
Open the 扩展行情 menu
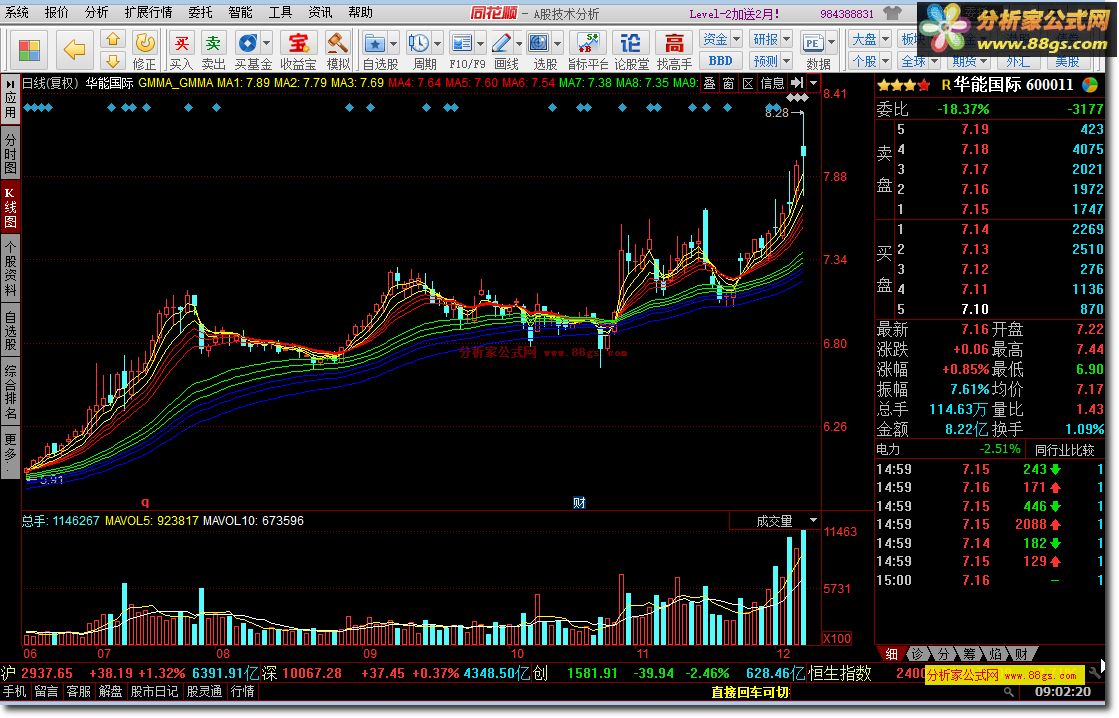pyautogui.click(x=148, y=12)
